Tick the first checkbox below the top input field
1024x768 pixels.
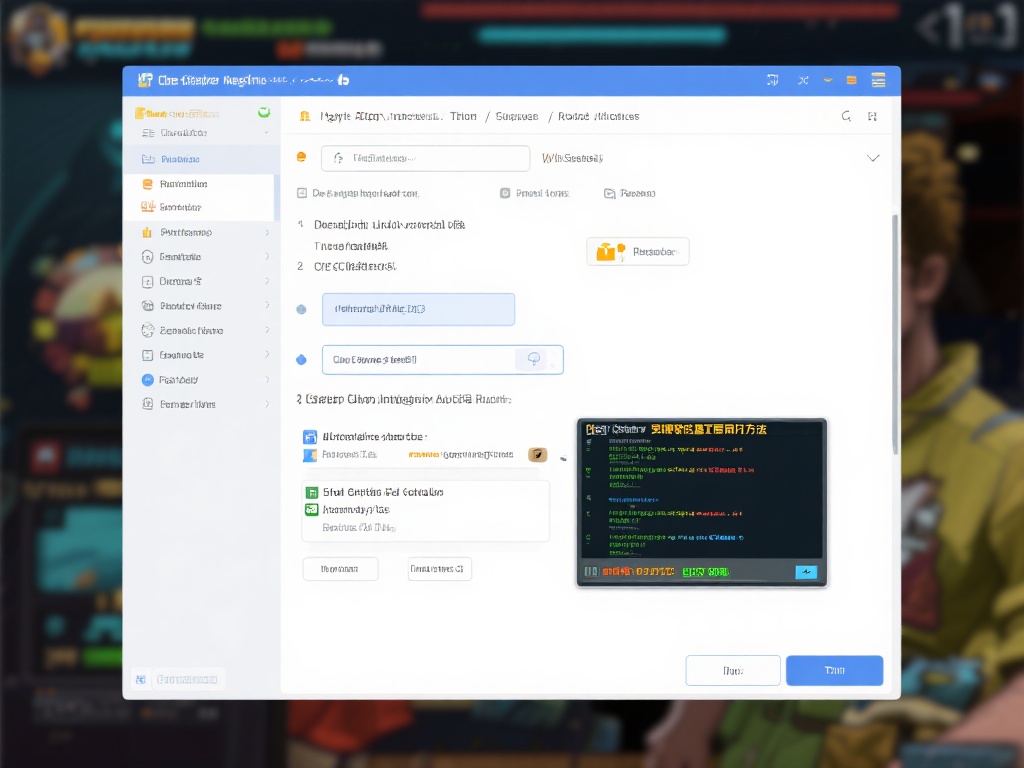(302, 193)
